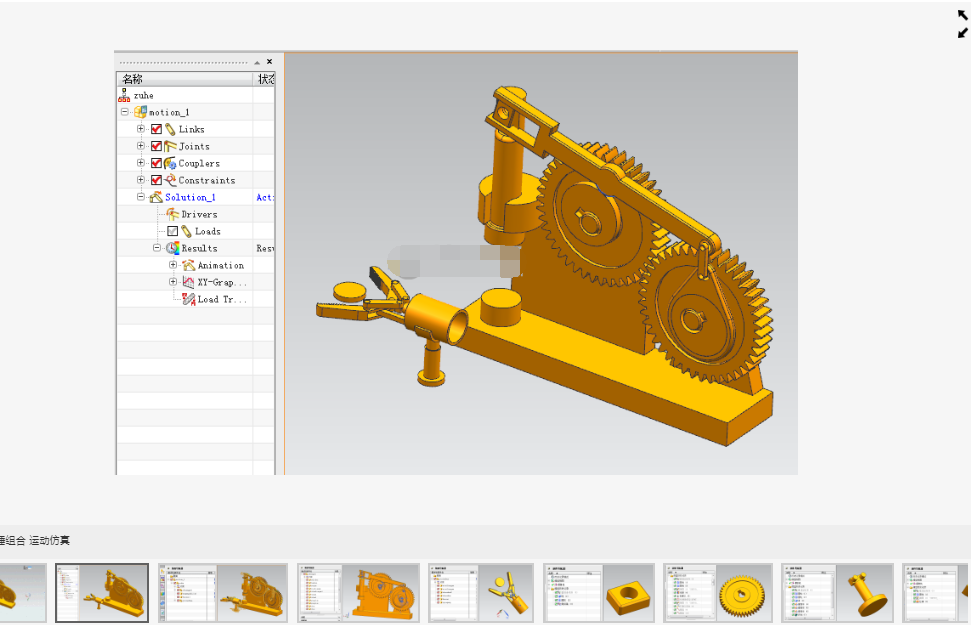Click the XY-Graphing icon
Viewport: 971px width, 630px height.
pos(189,282)
